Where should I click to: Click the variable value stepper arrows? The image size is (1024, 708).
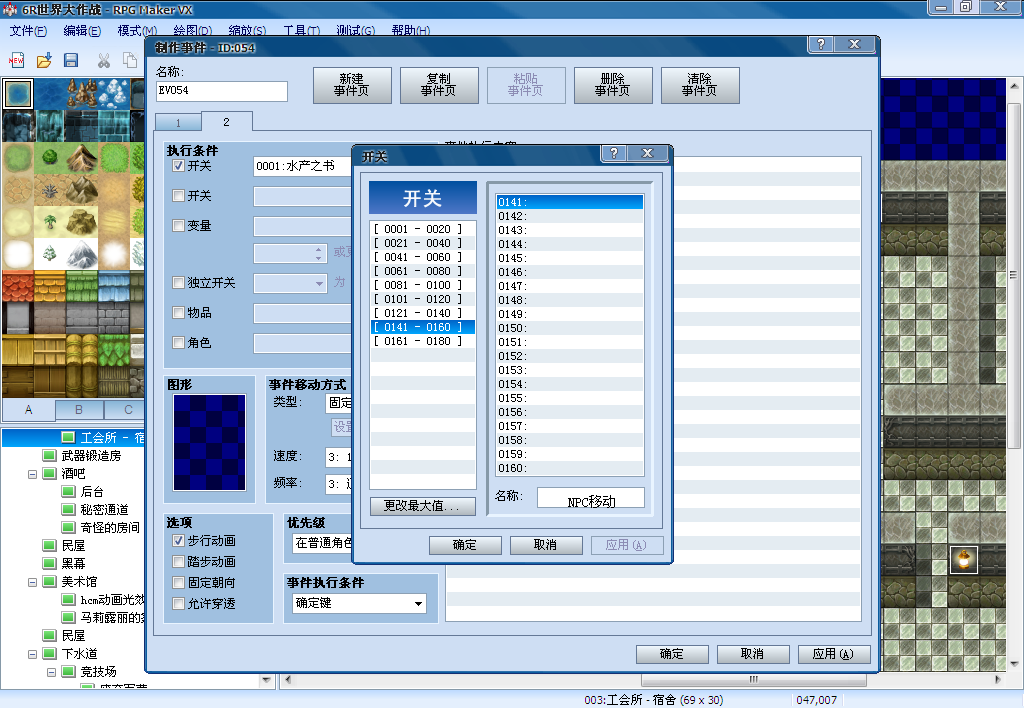[319, 253]
